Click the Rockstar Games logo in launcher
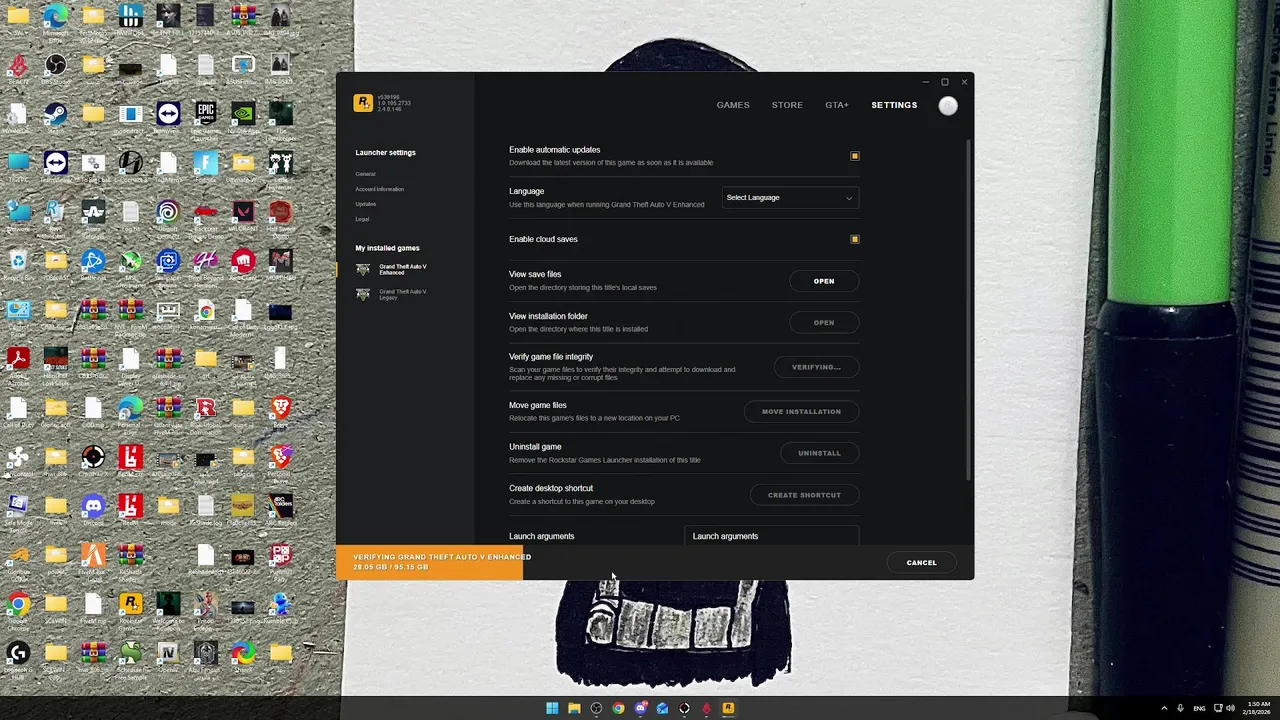Image resolution: width=1280 pixels, height=720 pixels. (x=363, y=103)
